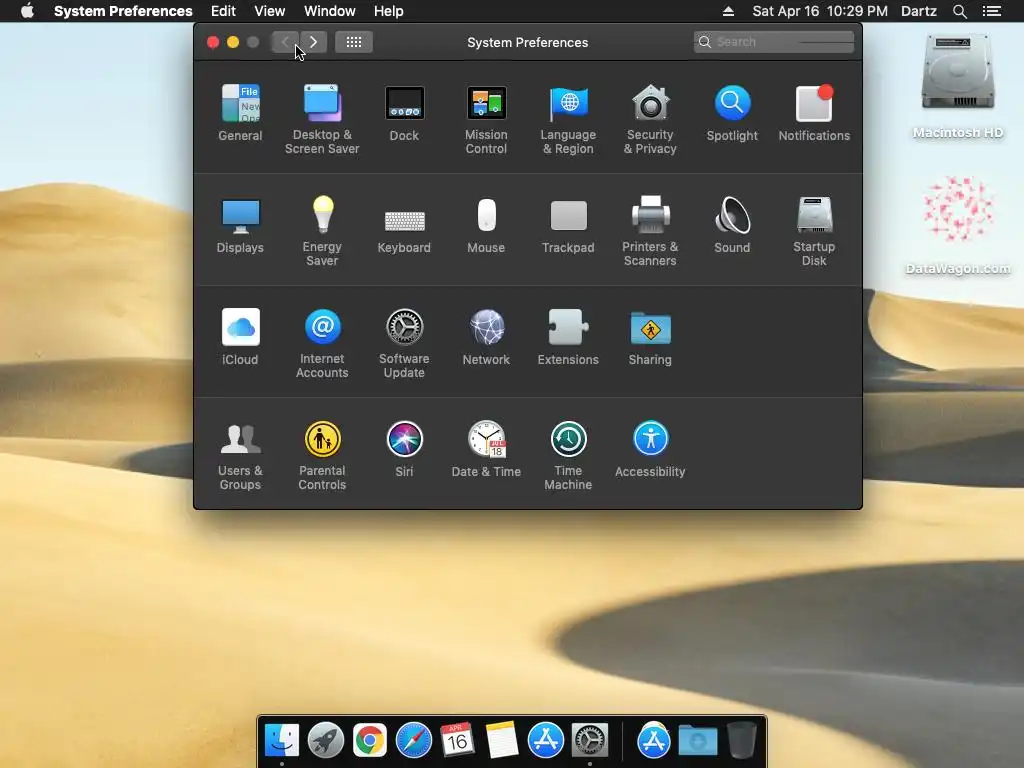Open Security & Privacy preferences
Screen dimensions: 1024x768
(650, 119)
